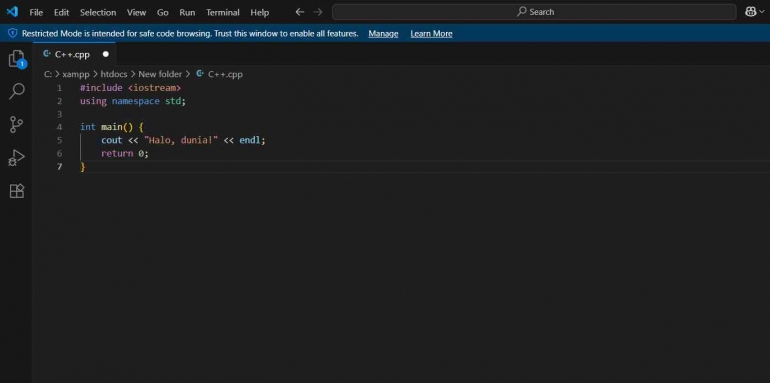Click the Learn More link
Viewport: 770px width, 383px height.
[x=431, y=33]
